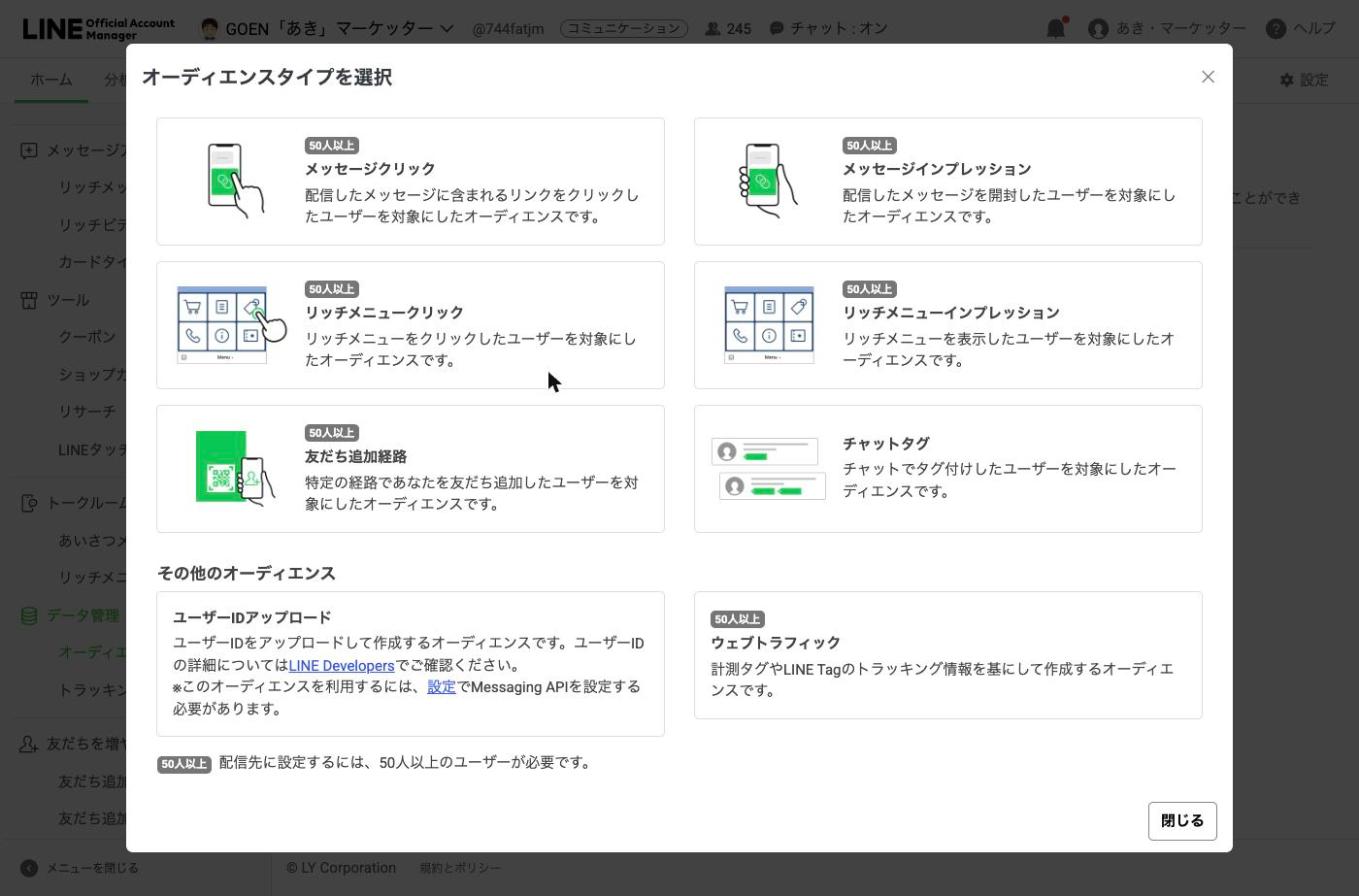The width and height of the screenshot is (1359, 896).
Task: Click the chat tag illustration
Action: [x=768, y=468]
